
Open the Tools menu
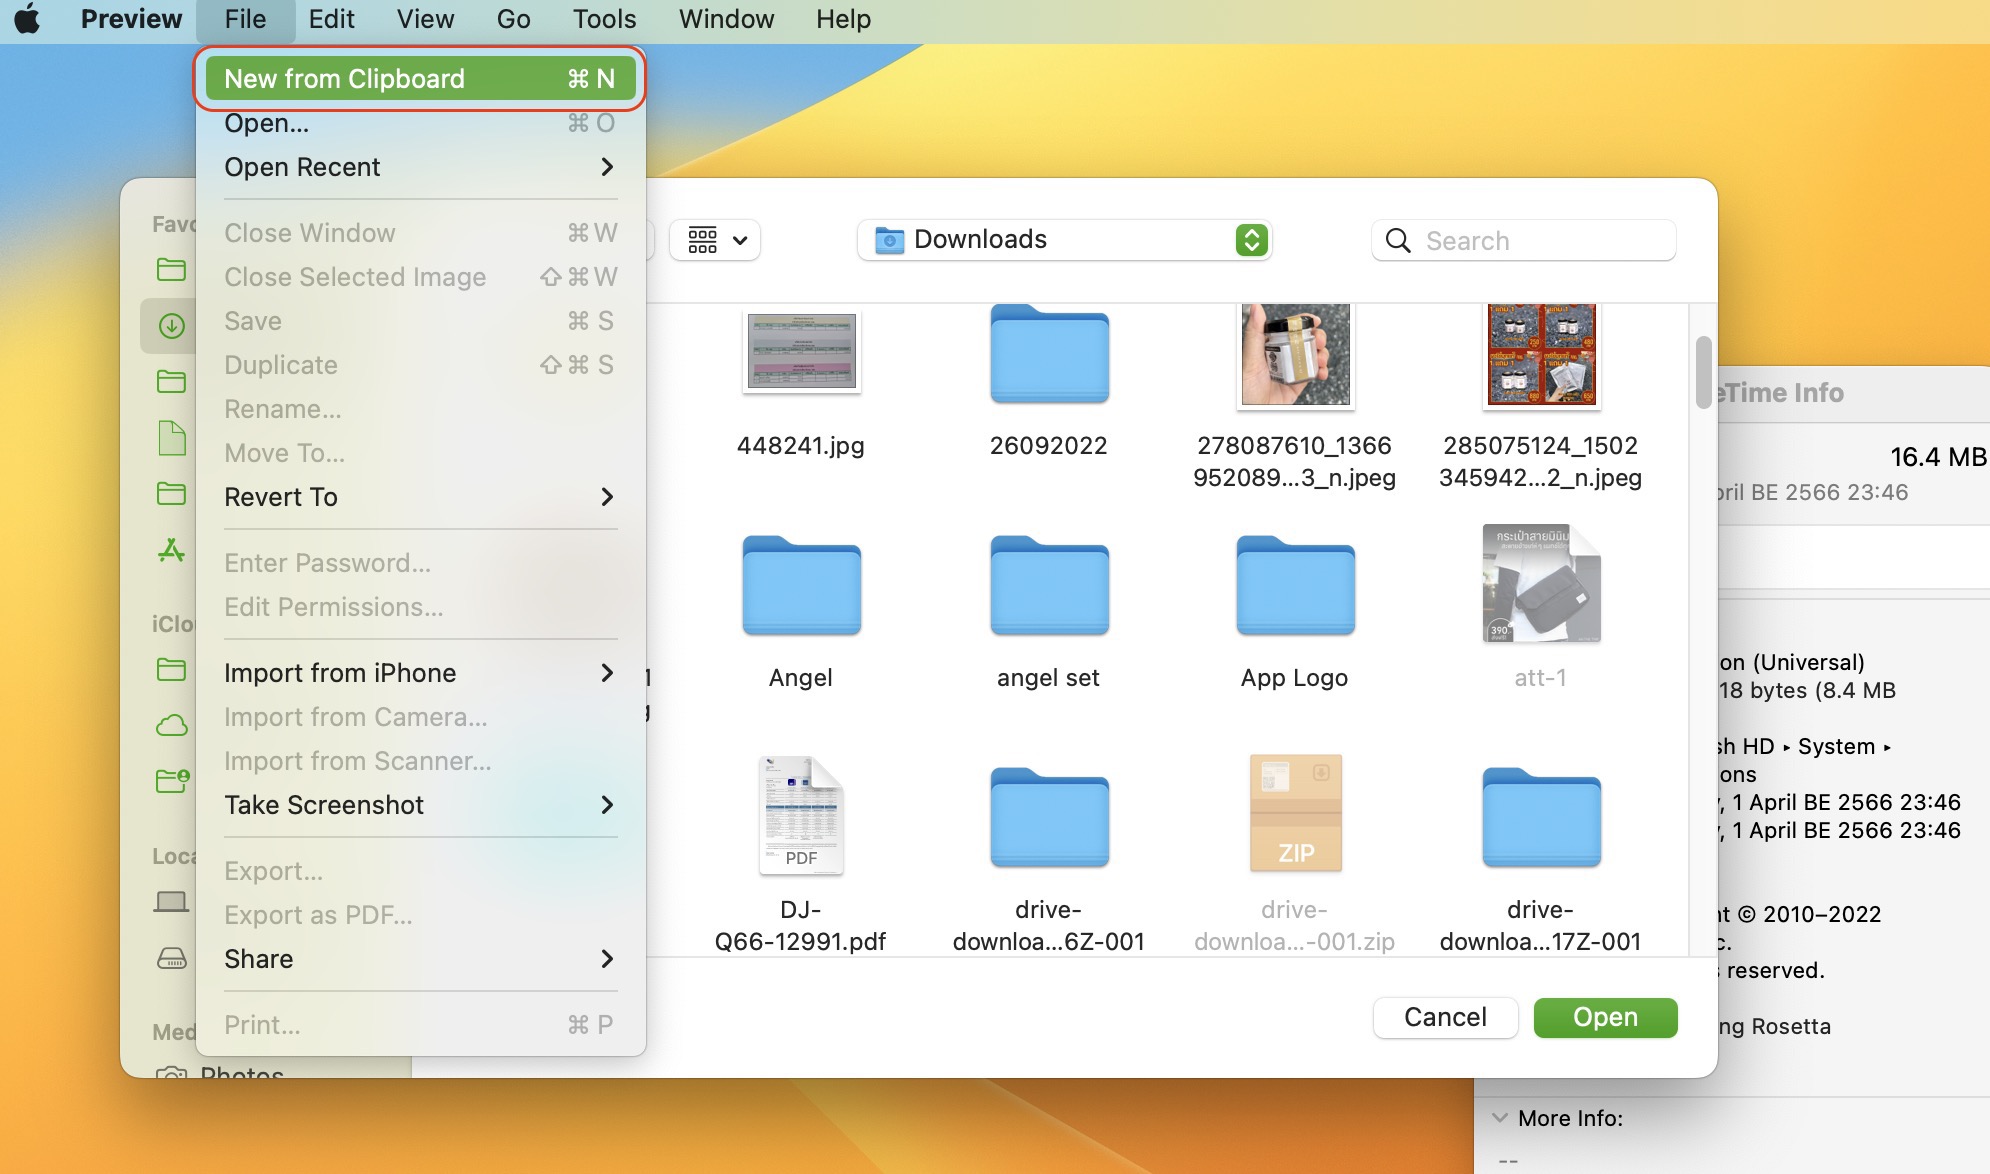604,19
